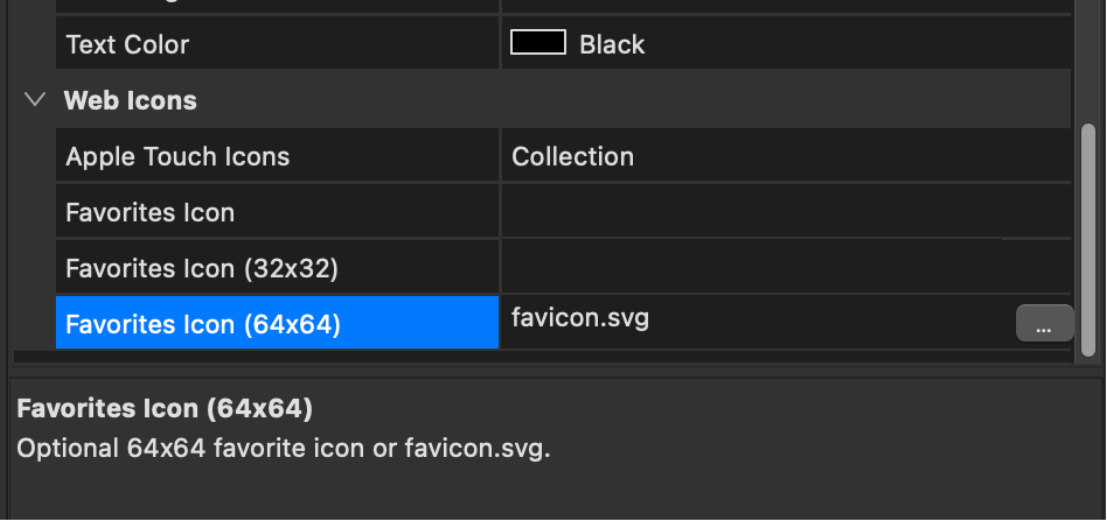Select the Favorites Icon property label

pos(150,213)
